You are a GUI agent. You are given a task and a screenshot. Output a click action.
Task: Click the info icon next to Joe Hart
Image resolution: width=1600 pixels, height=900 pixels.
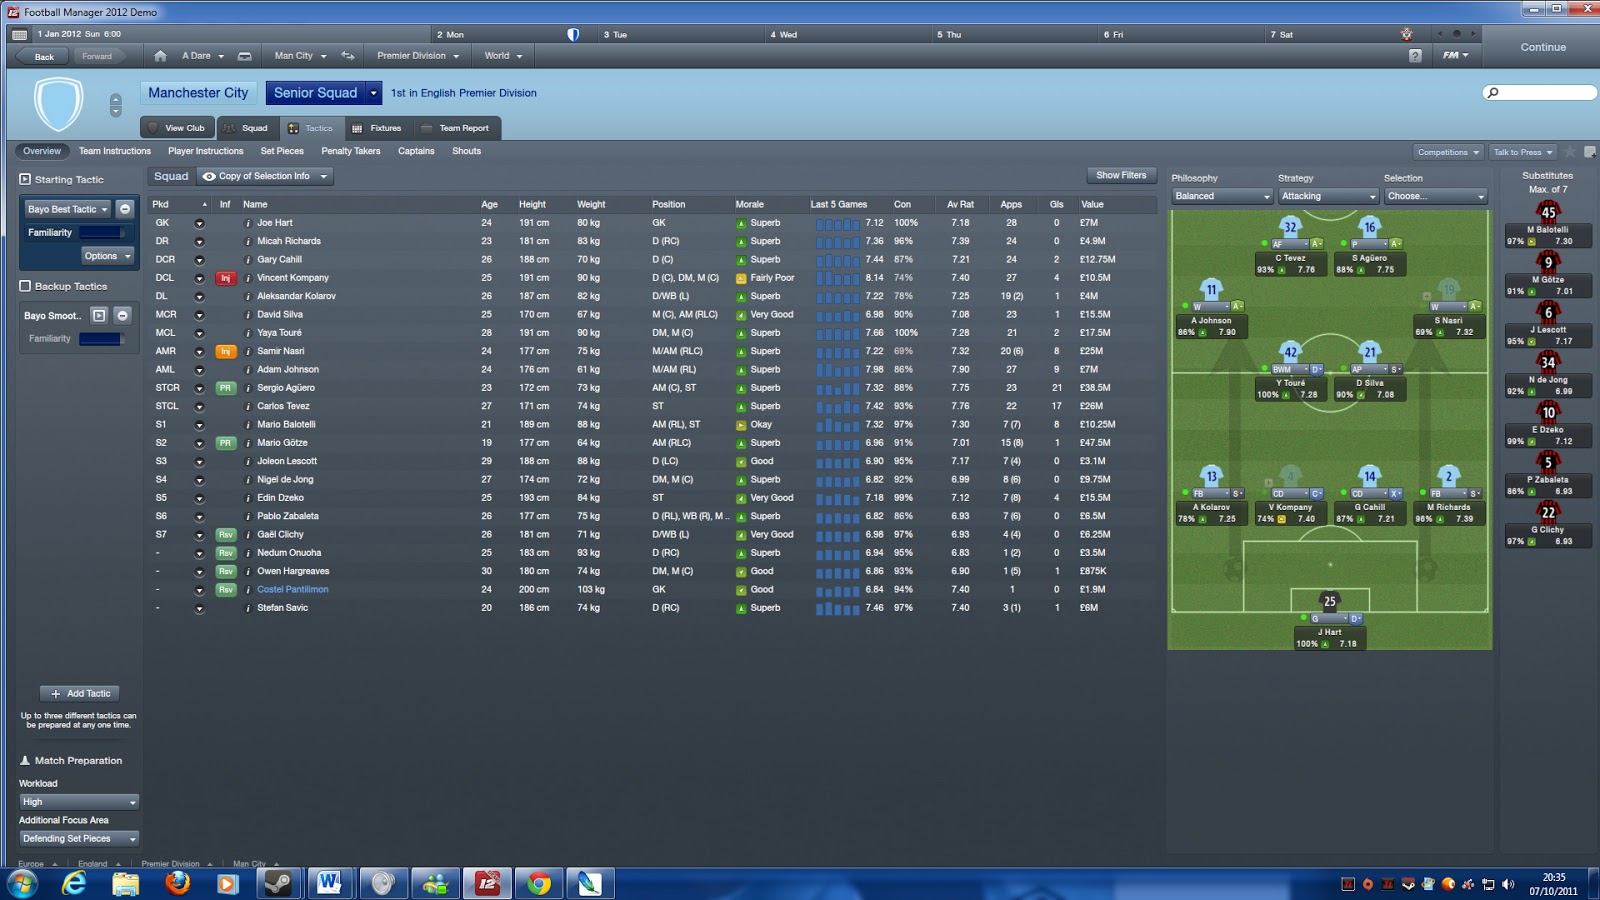tap(247, 222)
